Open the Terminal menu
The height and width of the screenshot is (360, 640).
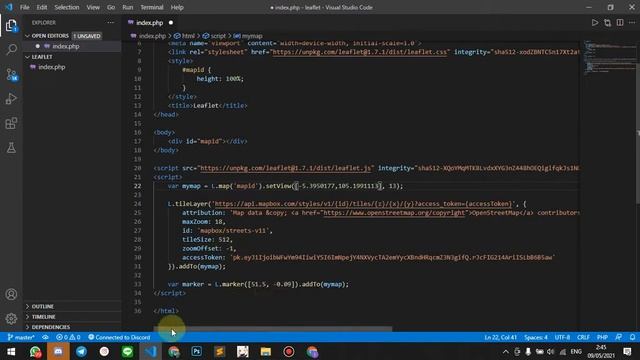[x=151, y=7]
